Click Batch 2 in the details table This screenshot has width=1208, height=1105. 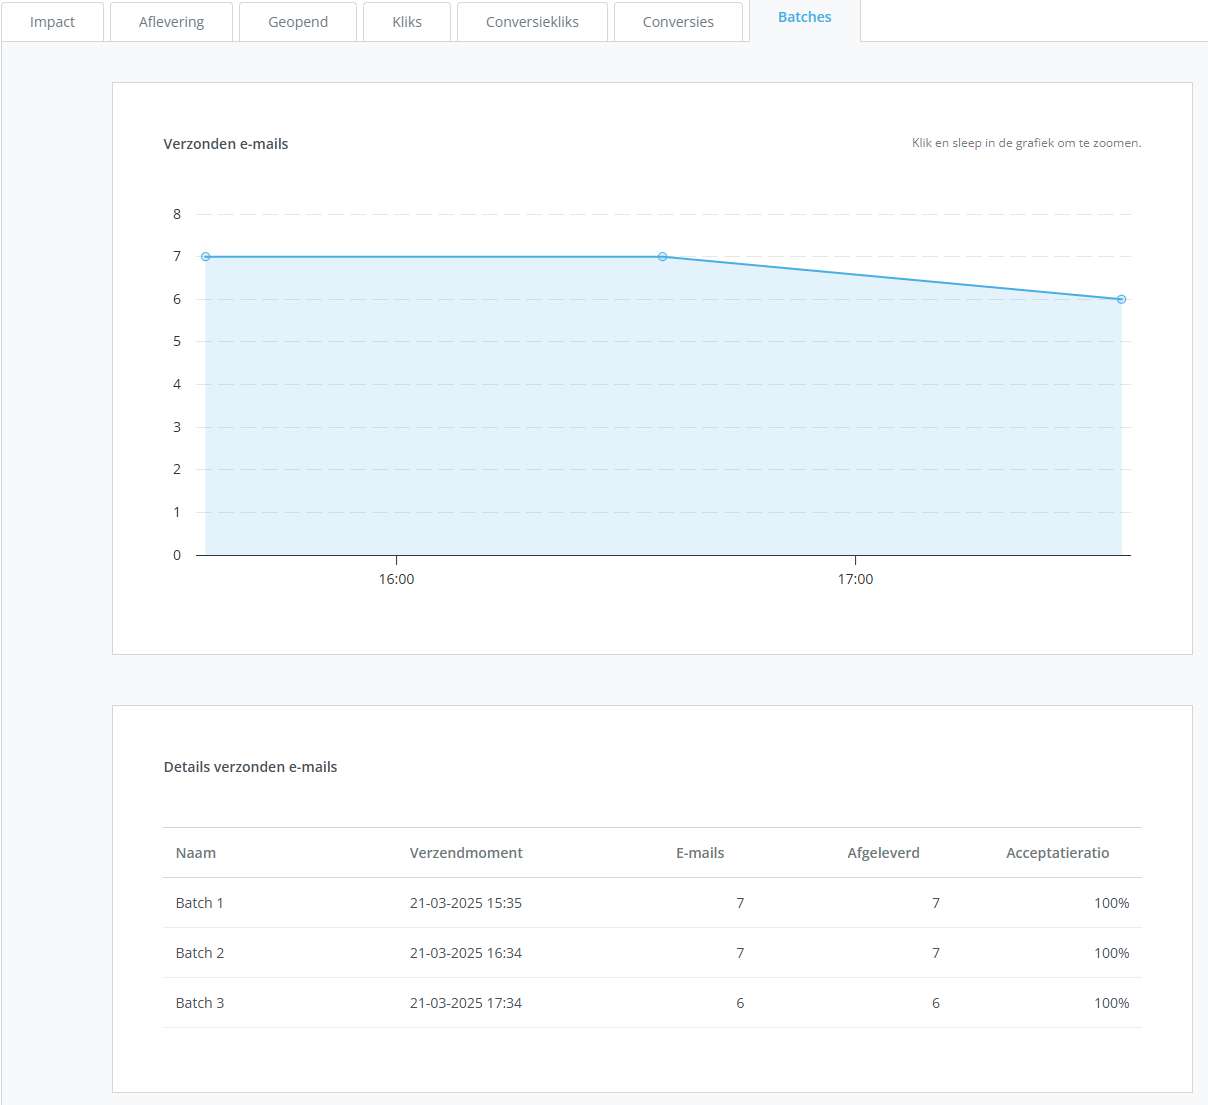click(200, 953)
